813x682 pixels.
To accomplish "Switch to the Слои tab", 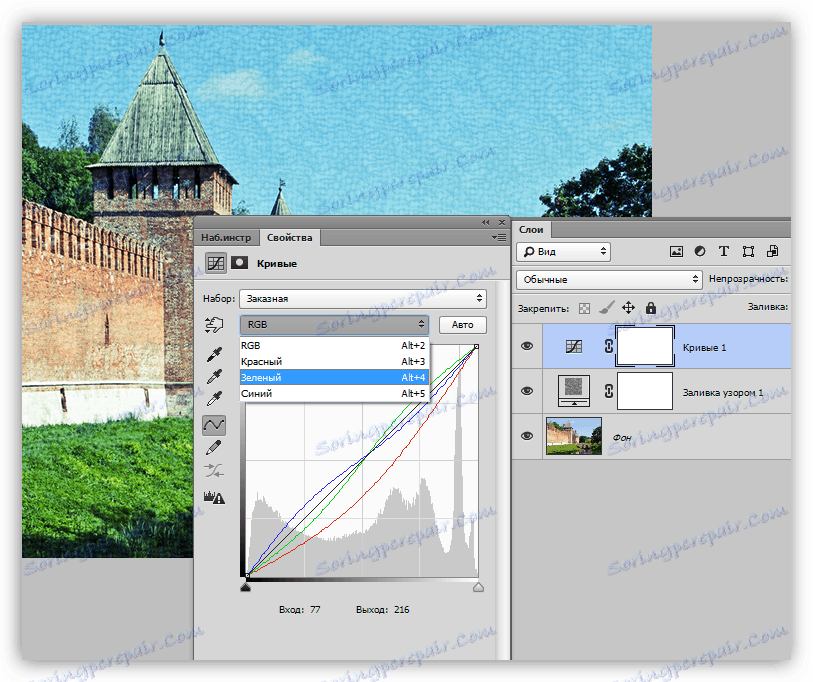I will (x=531, y=229).
